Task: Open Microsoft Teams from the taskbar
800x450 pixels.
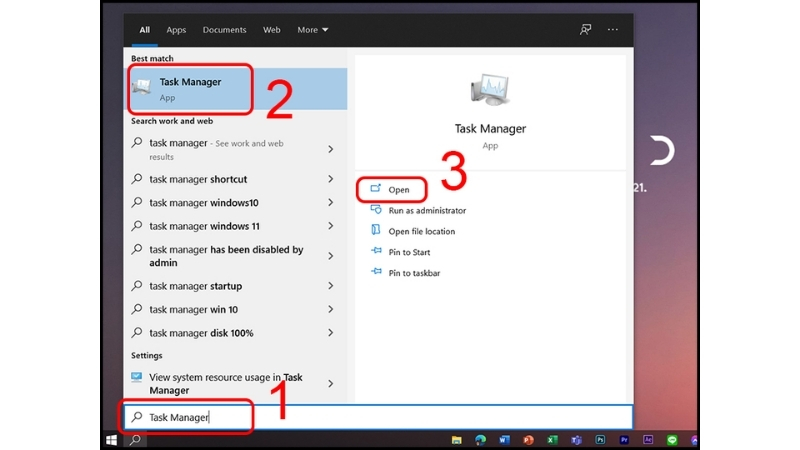Action: 576,440
